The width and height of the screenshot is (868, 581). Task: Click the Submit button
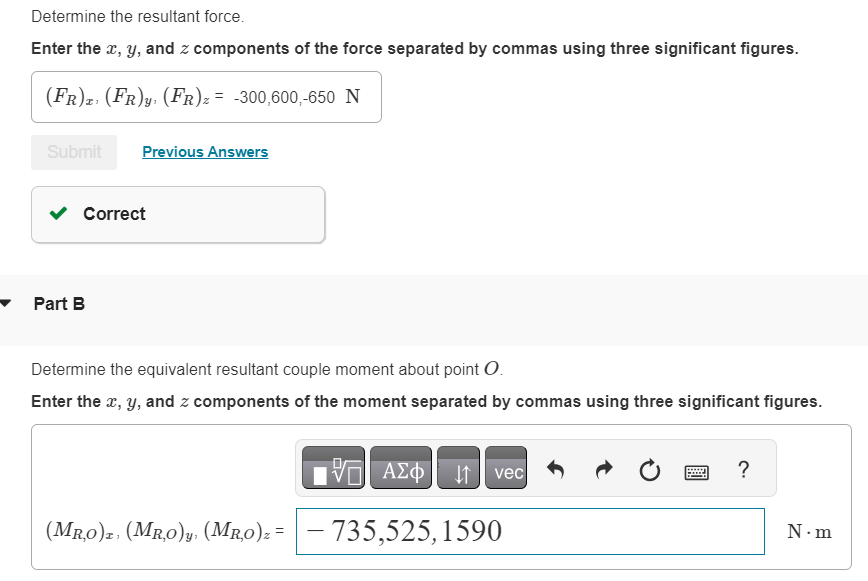[73, 151]
